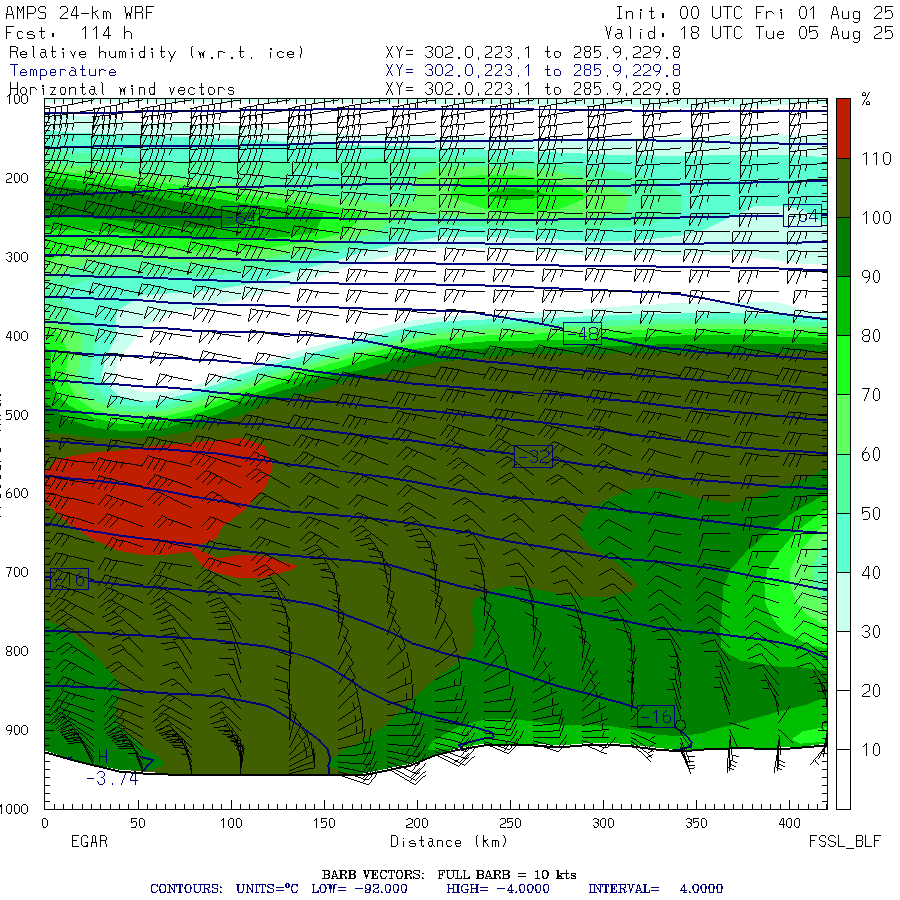Click the "Valid: 18 UTC Tue 05 Aug 25" line

(x=749, y=33)
